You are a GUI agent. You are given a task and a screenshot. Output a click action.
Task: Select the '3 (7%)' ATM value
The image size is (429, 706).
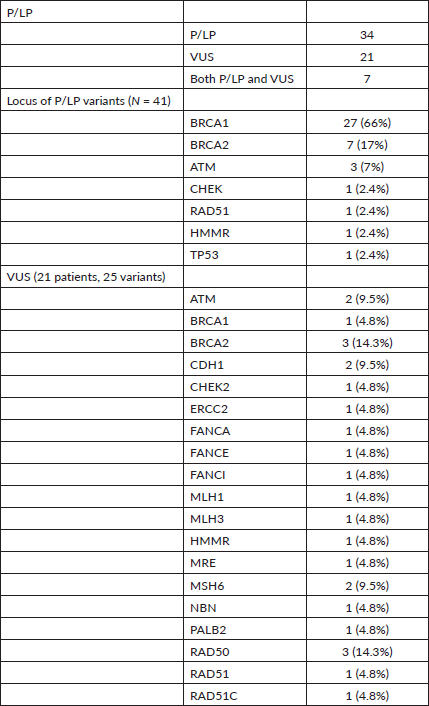[x=367, y=167]
